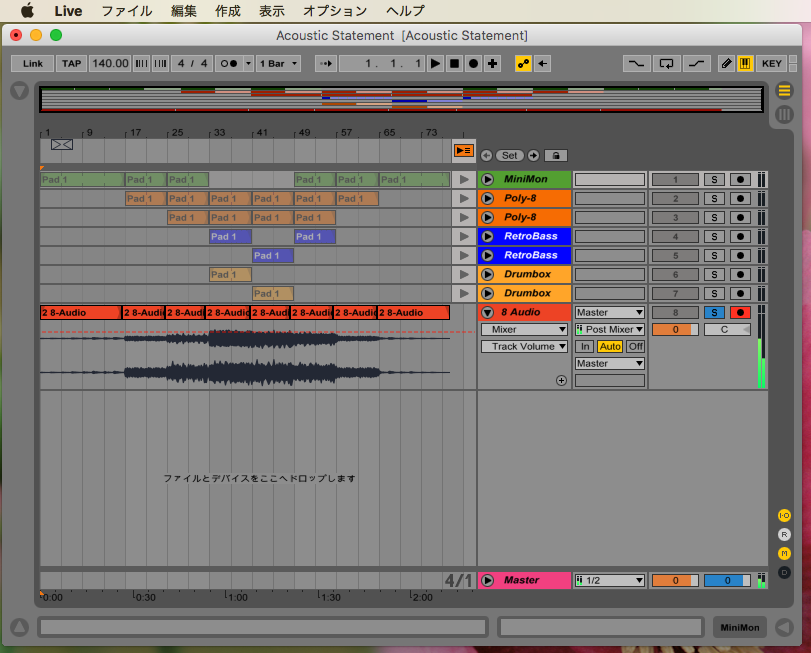Solo track 1 MiniMon
Image resolution: width=811 pixels, height=653 pixels.
[x=714, y=179]
